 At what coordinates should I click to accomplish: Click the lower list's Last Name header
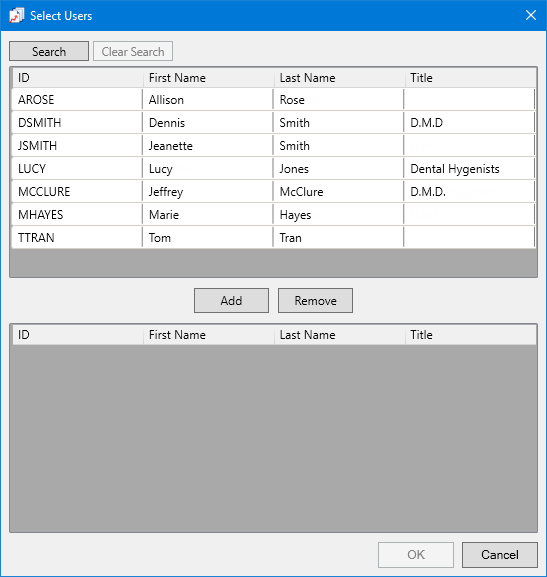339,334
